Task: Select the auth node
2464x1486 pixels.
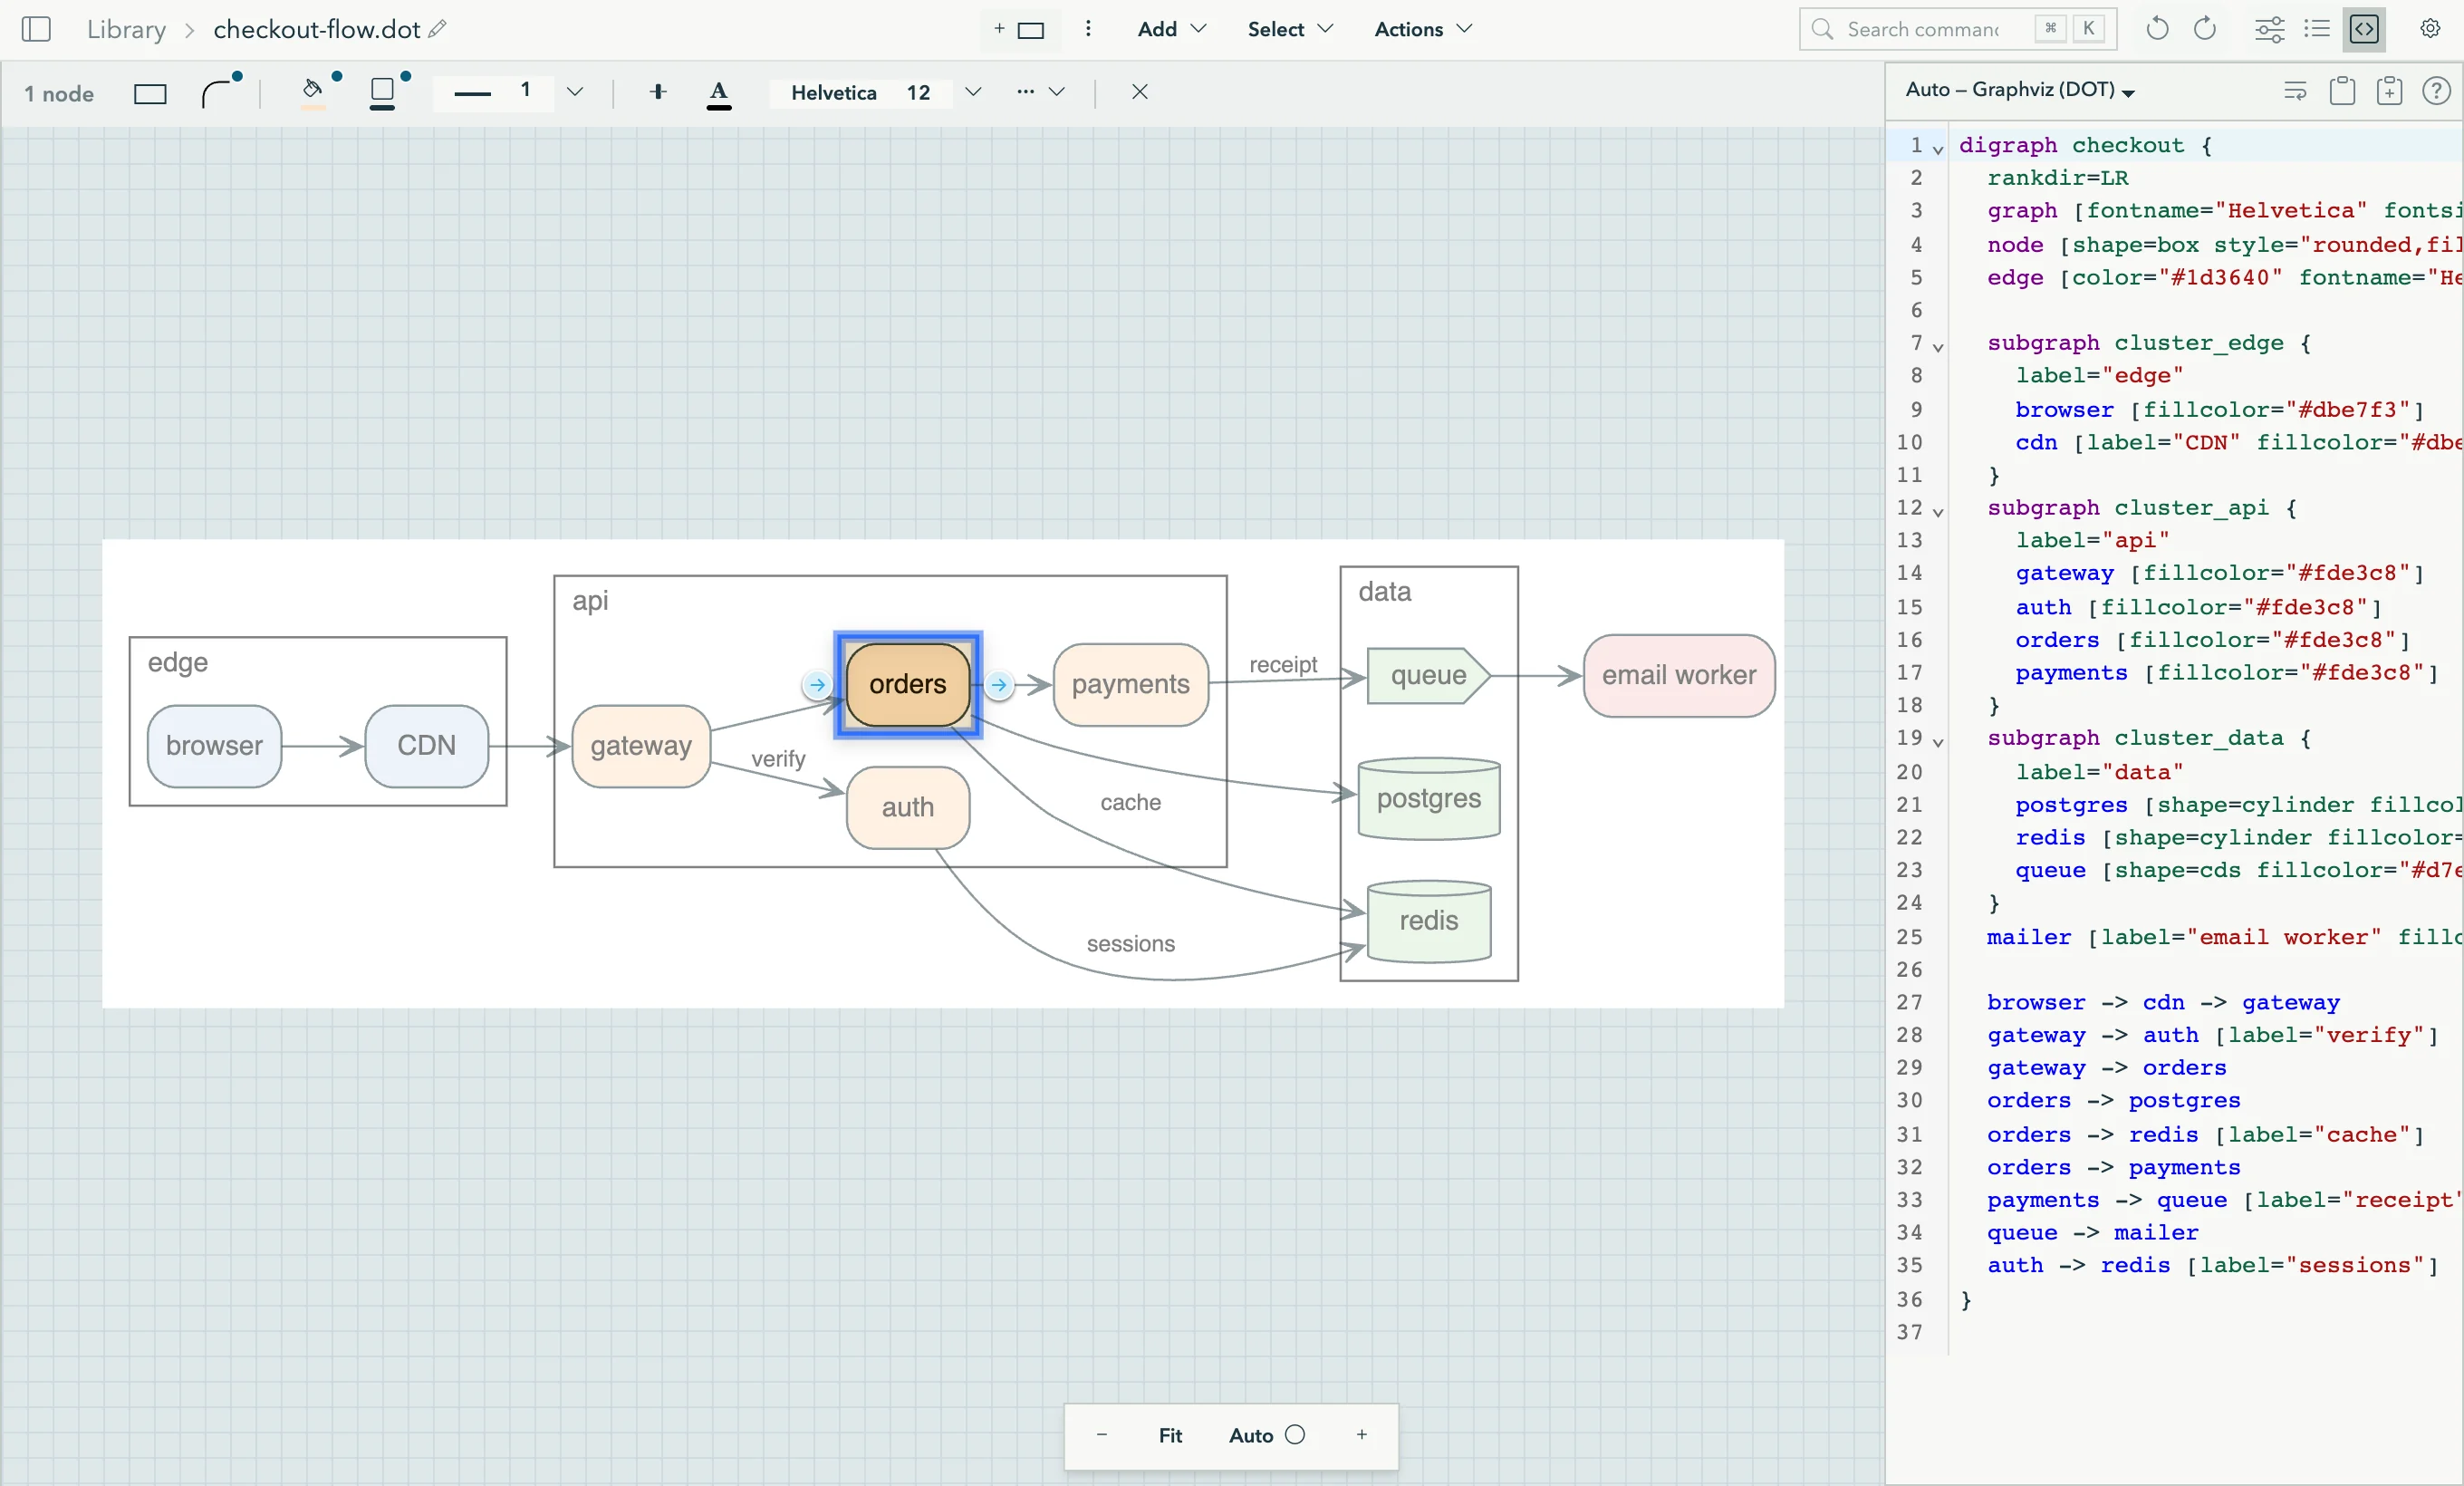Action: pos(908,807)
